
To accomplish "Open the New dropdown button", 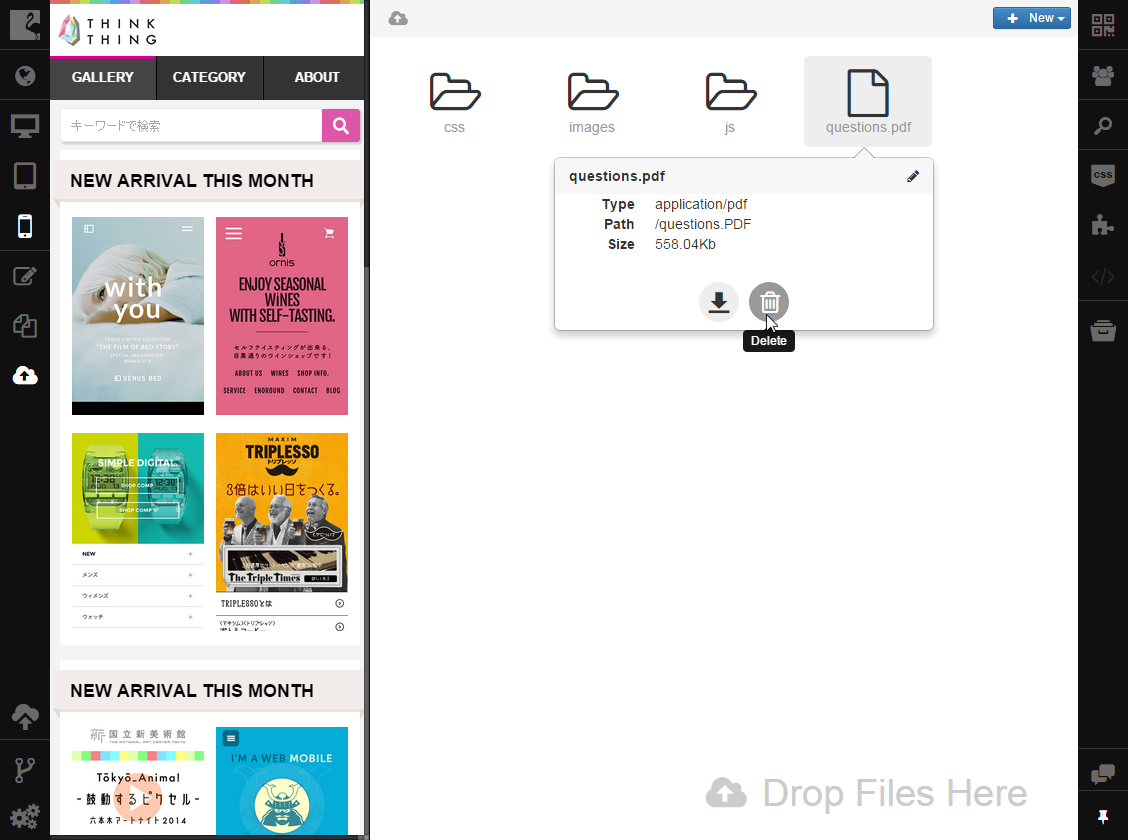I will [x=1032, y=18].
